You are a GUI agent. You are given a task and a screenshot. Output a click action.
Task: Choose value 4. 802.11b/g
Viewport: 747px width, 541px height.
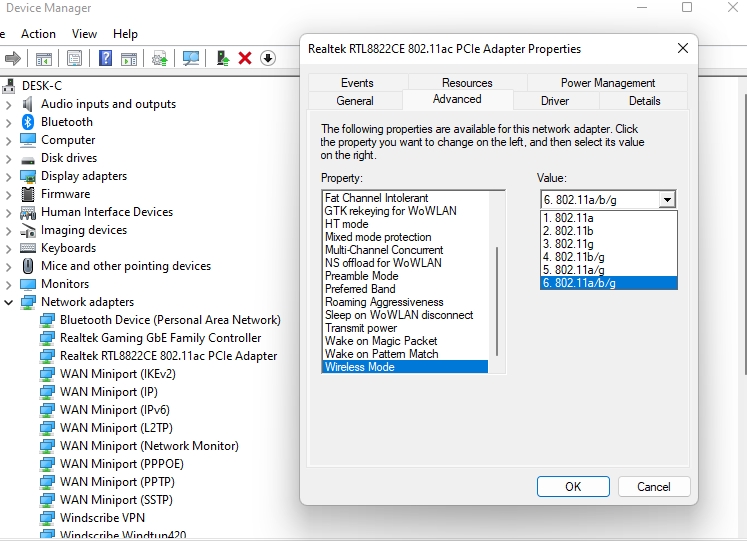[x=609, y=257]
